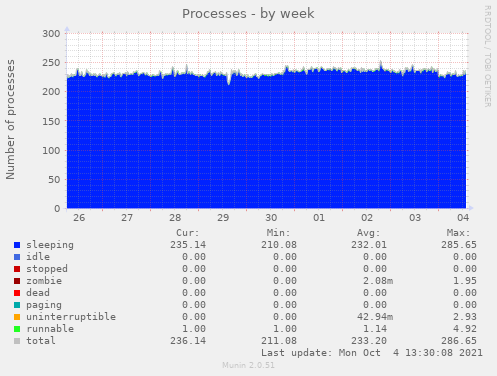Click the runnable legend color swatch
This screenshot has width=497, height=376.
[17, 329]
